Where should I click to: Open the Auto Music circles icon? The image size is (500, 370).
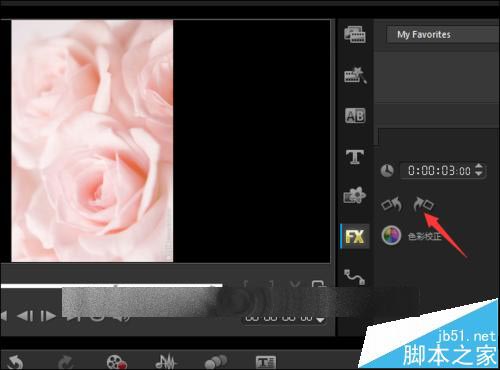coord(216,362)
